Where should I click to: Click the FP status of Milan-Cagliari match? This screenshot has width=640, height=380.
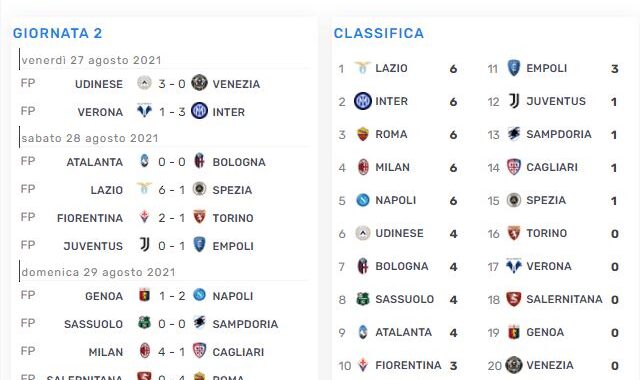(x=28, y=351)
